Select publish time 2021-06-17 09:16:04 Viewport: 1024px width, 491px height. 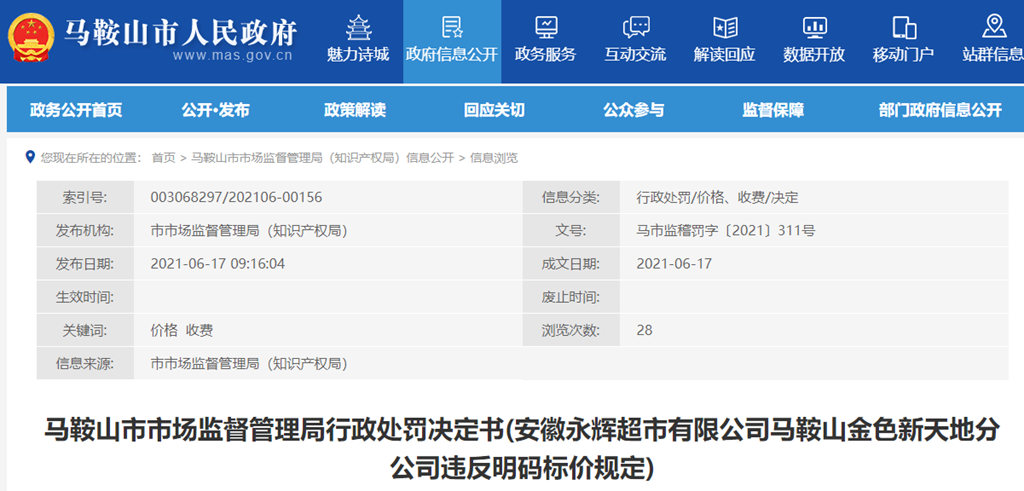pyautogui.click(x=217, y=264)
